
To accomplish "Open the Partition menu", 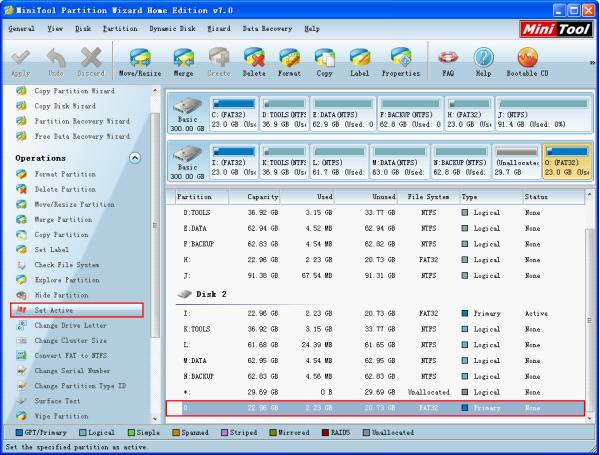I will (x=120, y=29).
